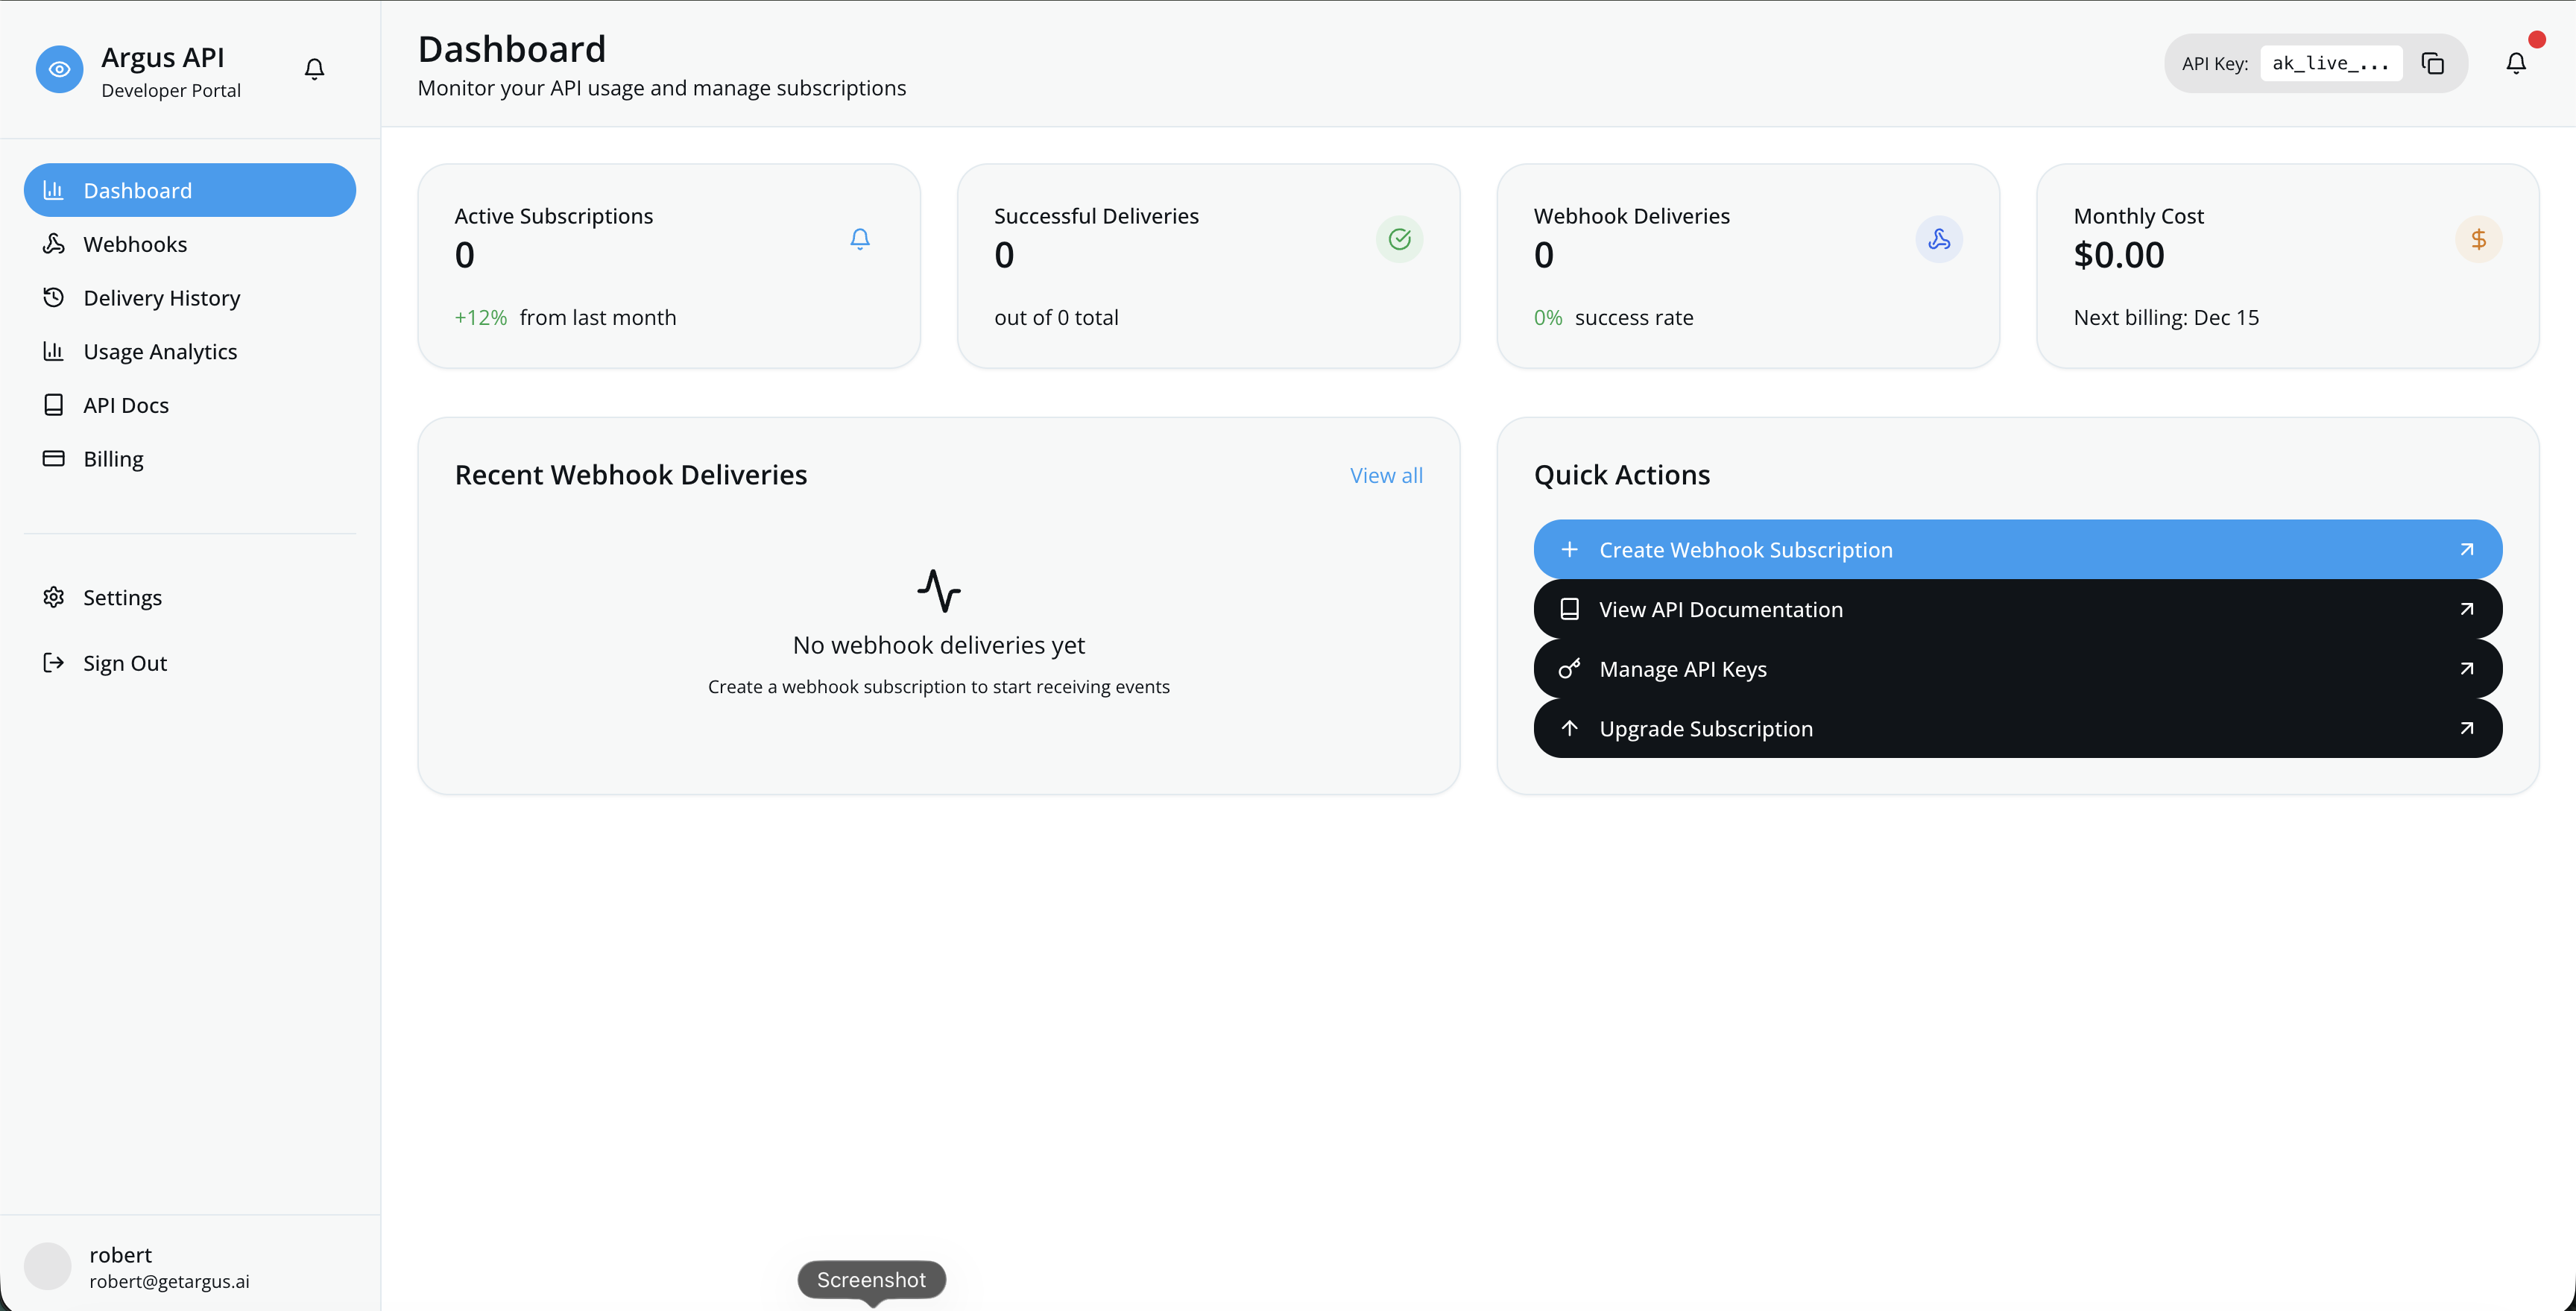This screenshot has height=1311, width=2576.
Task: Click the green checkmark on Successful Deliveries
Action: tap(1399, 239)
